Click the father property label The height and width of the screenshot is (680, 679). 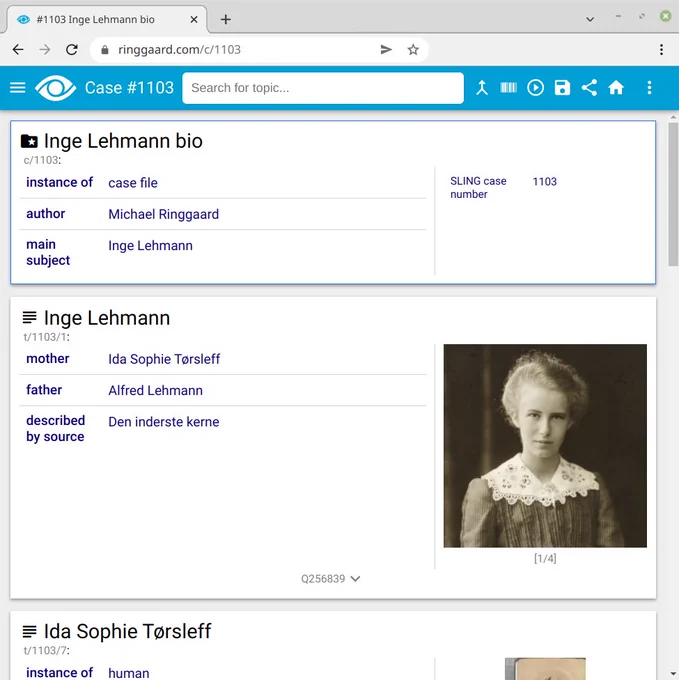point(44,389)
